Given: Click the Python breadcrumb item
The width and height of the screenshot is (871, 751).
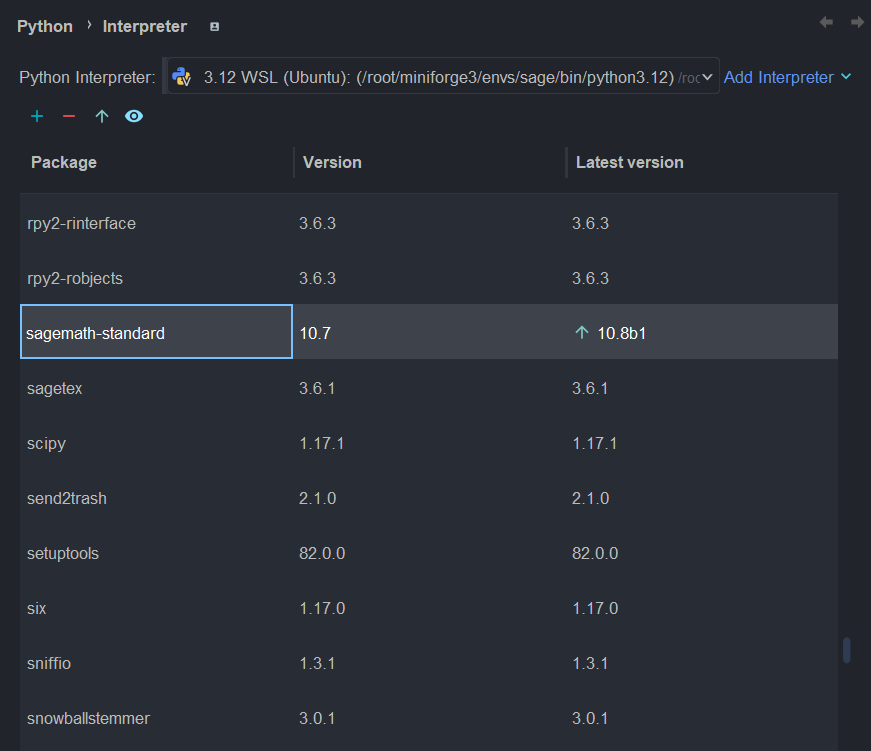Looking at the screenshot, I should tap(45, 27).
